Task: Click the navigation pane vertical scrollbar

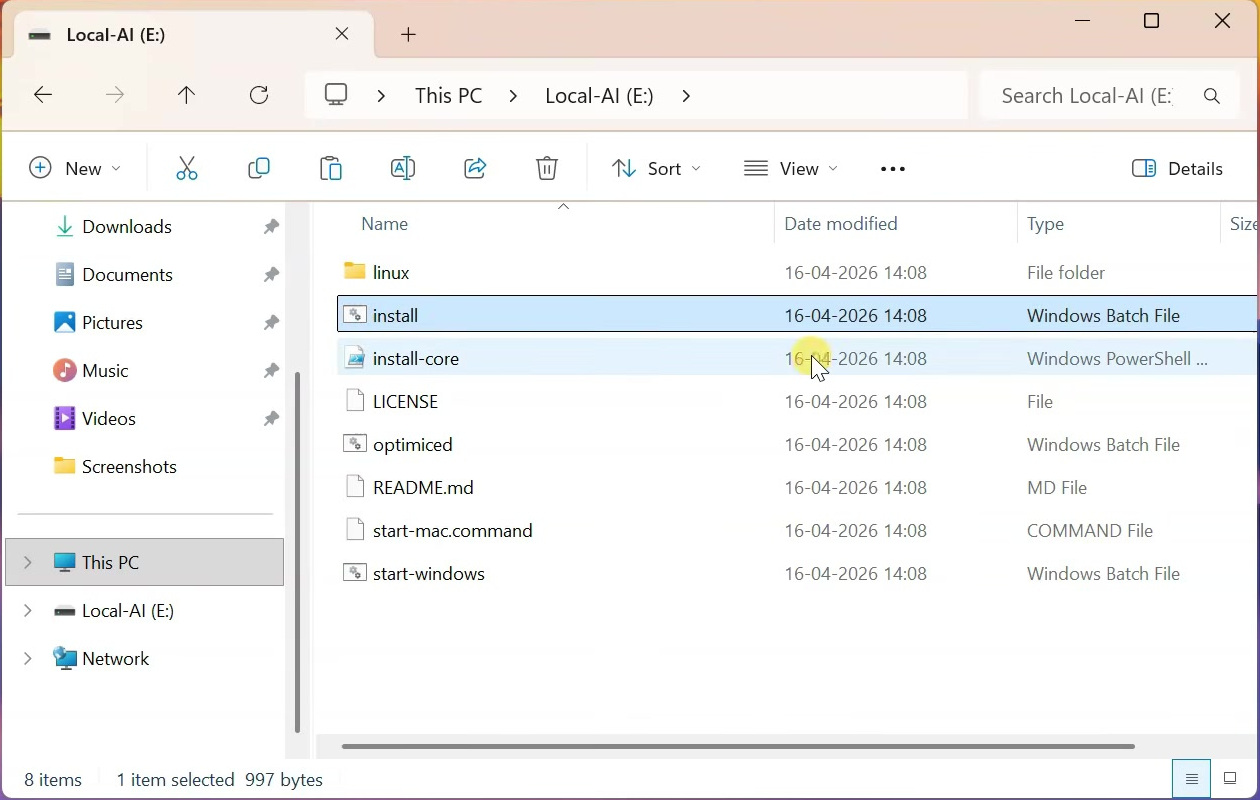Action: 297,552
